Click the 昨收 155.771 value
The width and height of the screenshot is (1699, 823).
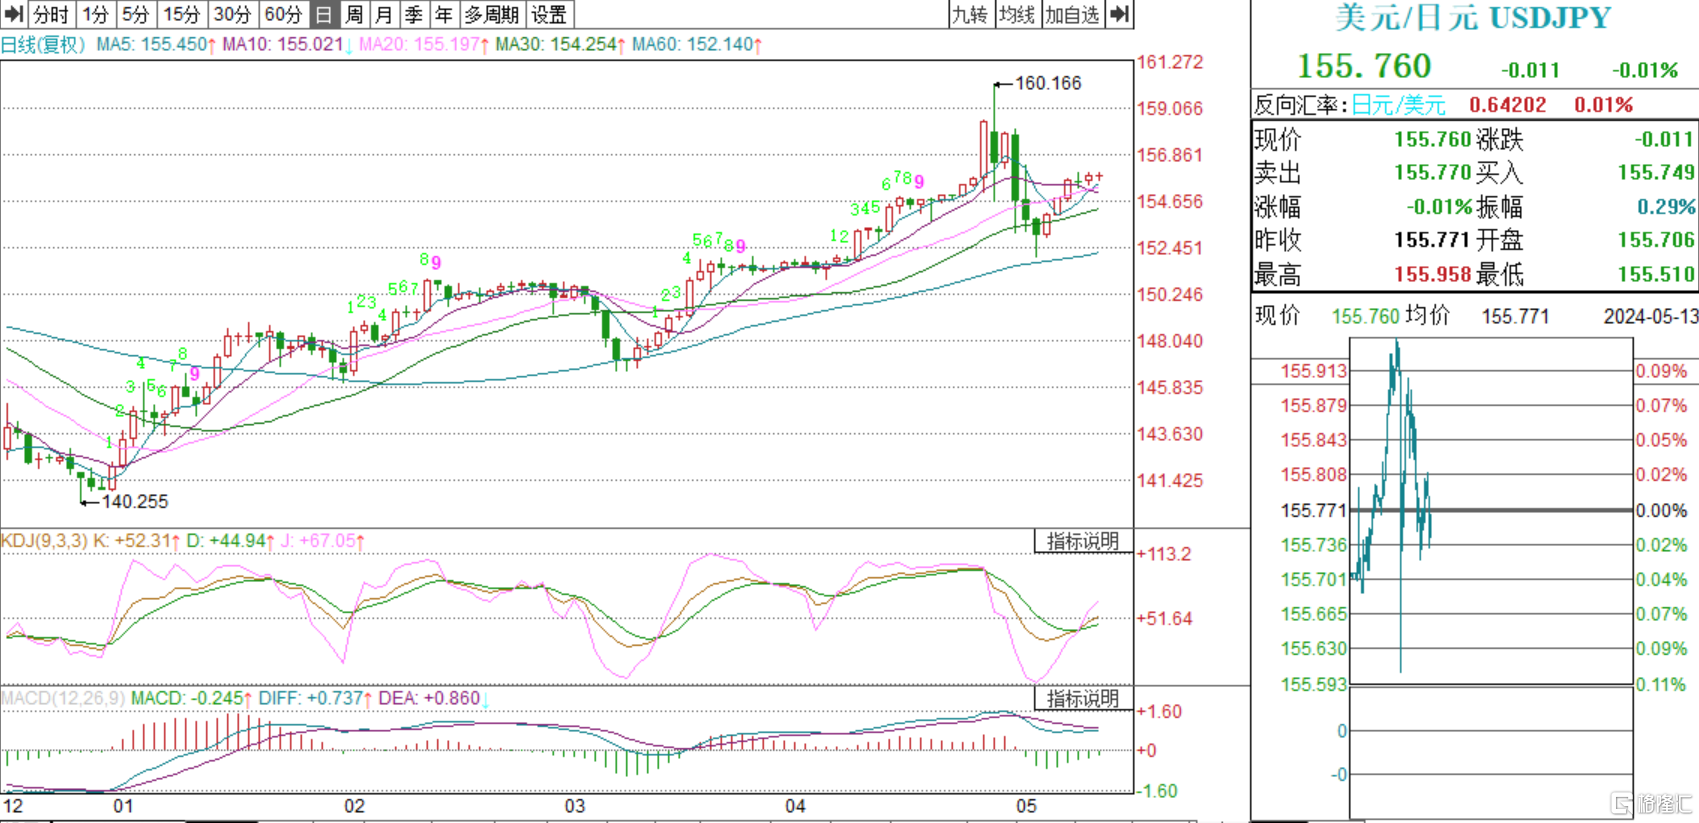(x=1433, y=240)
